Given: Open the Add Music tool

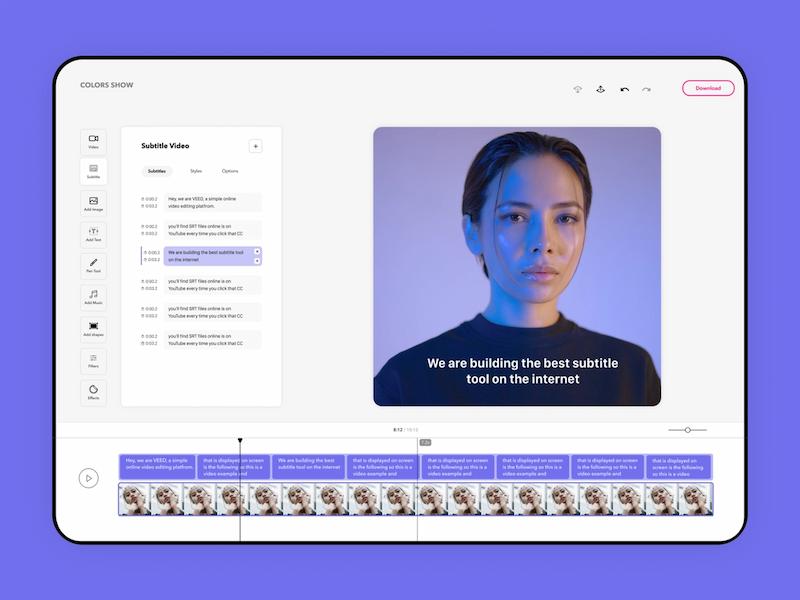Looking at the screenshot, I should click(93, 297).
